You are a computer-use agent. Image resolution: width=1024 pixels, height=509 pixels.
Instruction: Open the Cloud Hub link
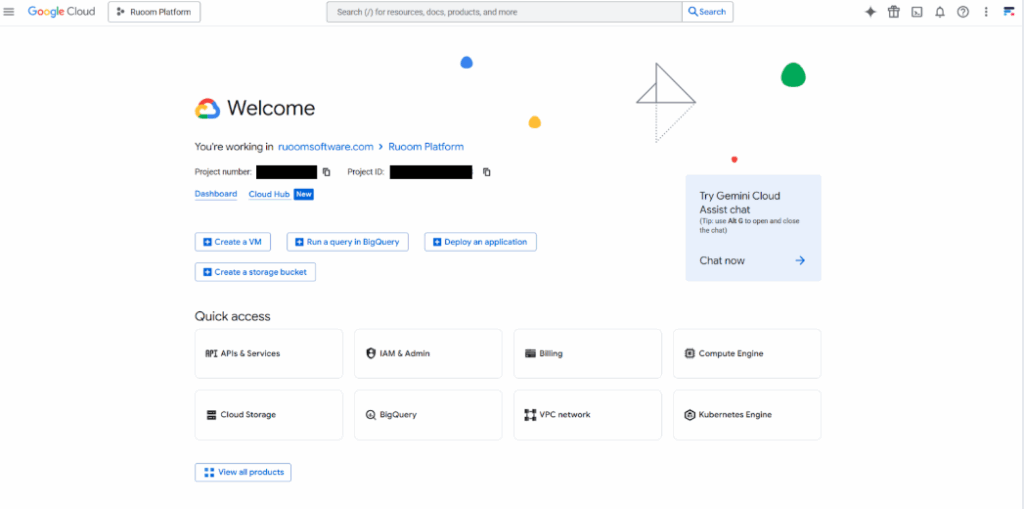point(269,194)
